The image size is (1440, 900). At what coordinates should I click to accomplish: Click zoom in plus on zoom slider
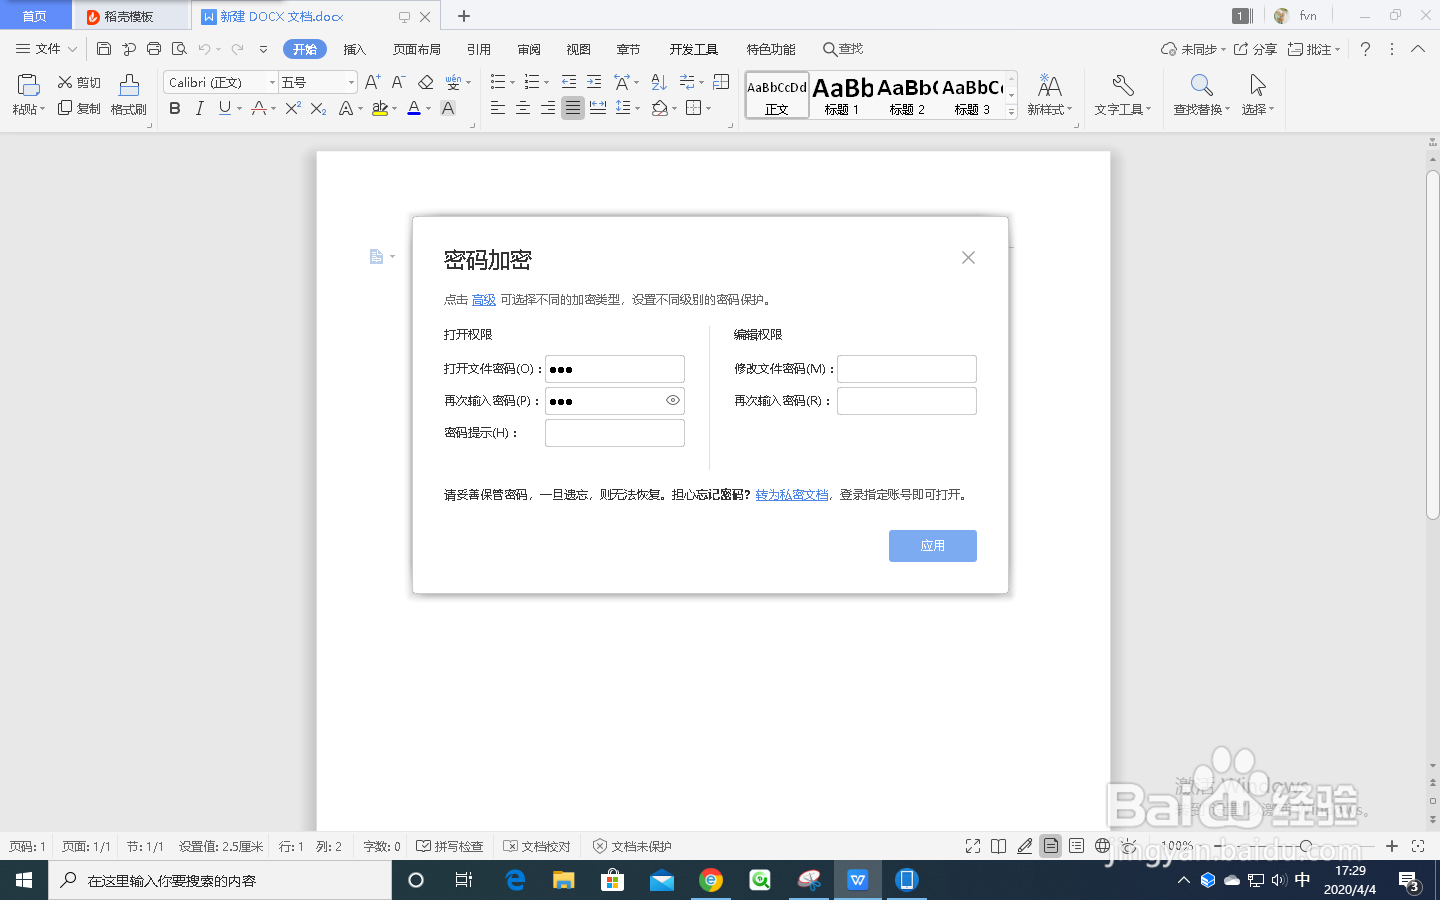click(1391, 846)
